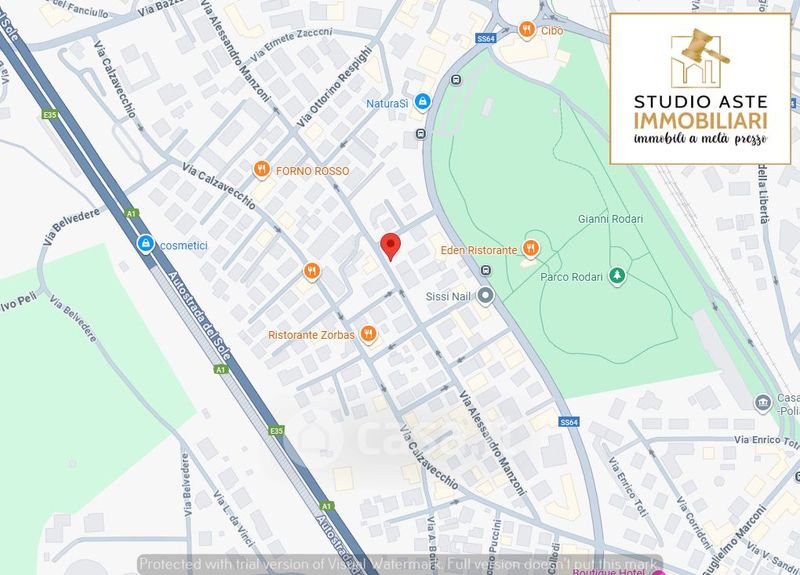Screen dimensions: 800x575
Task: Select the FORNO ROSSO restaurant icon
Action: 262,170
